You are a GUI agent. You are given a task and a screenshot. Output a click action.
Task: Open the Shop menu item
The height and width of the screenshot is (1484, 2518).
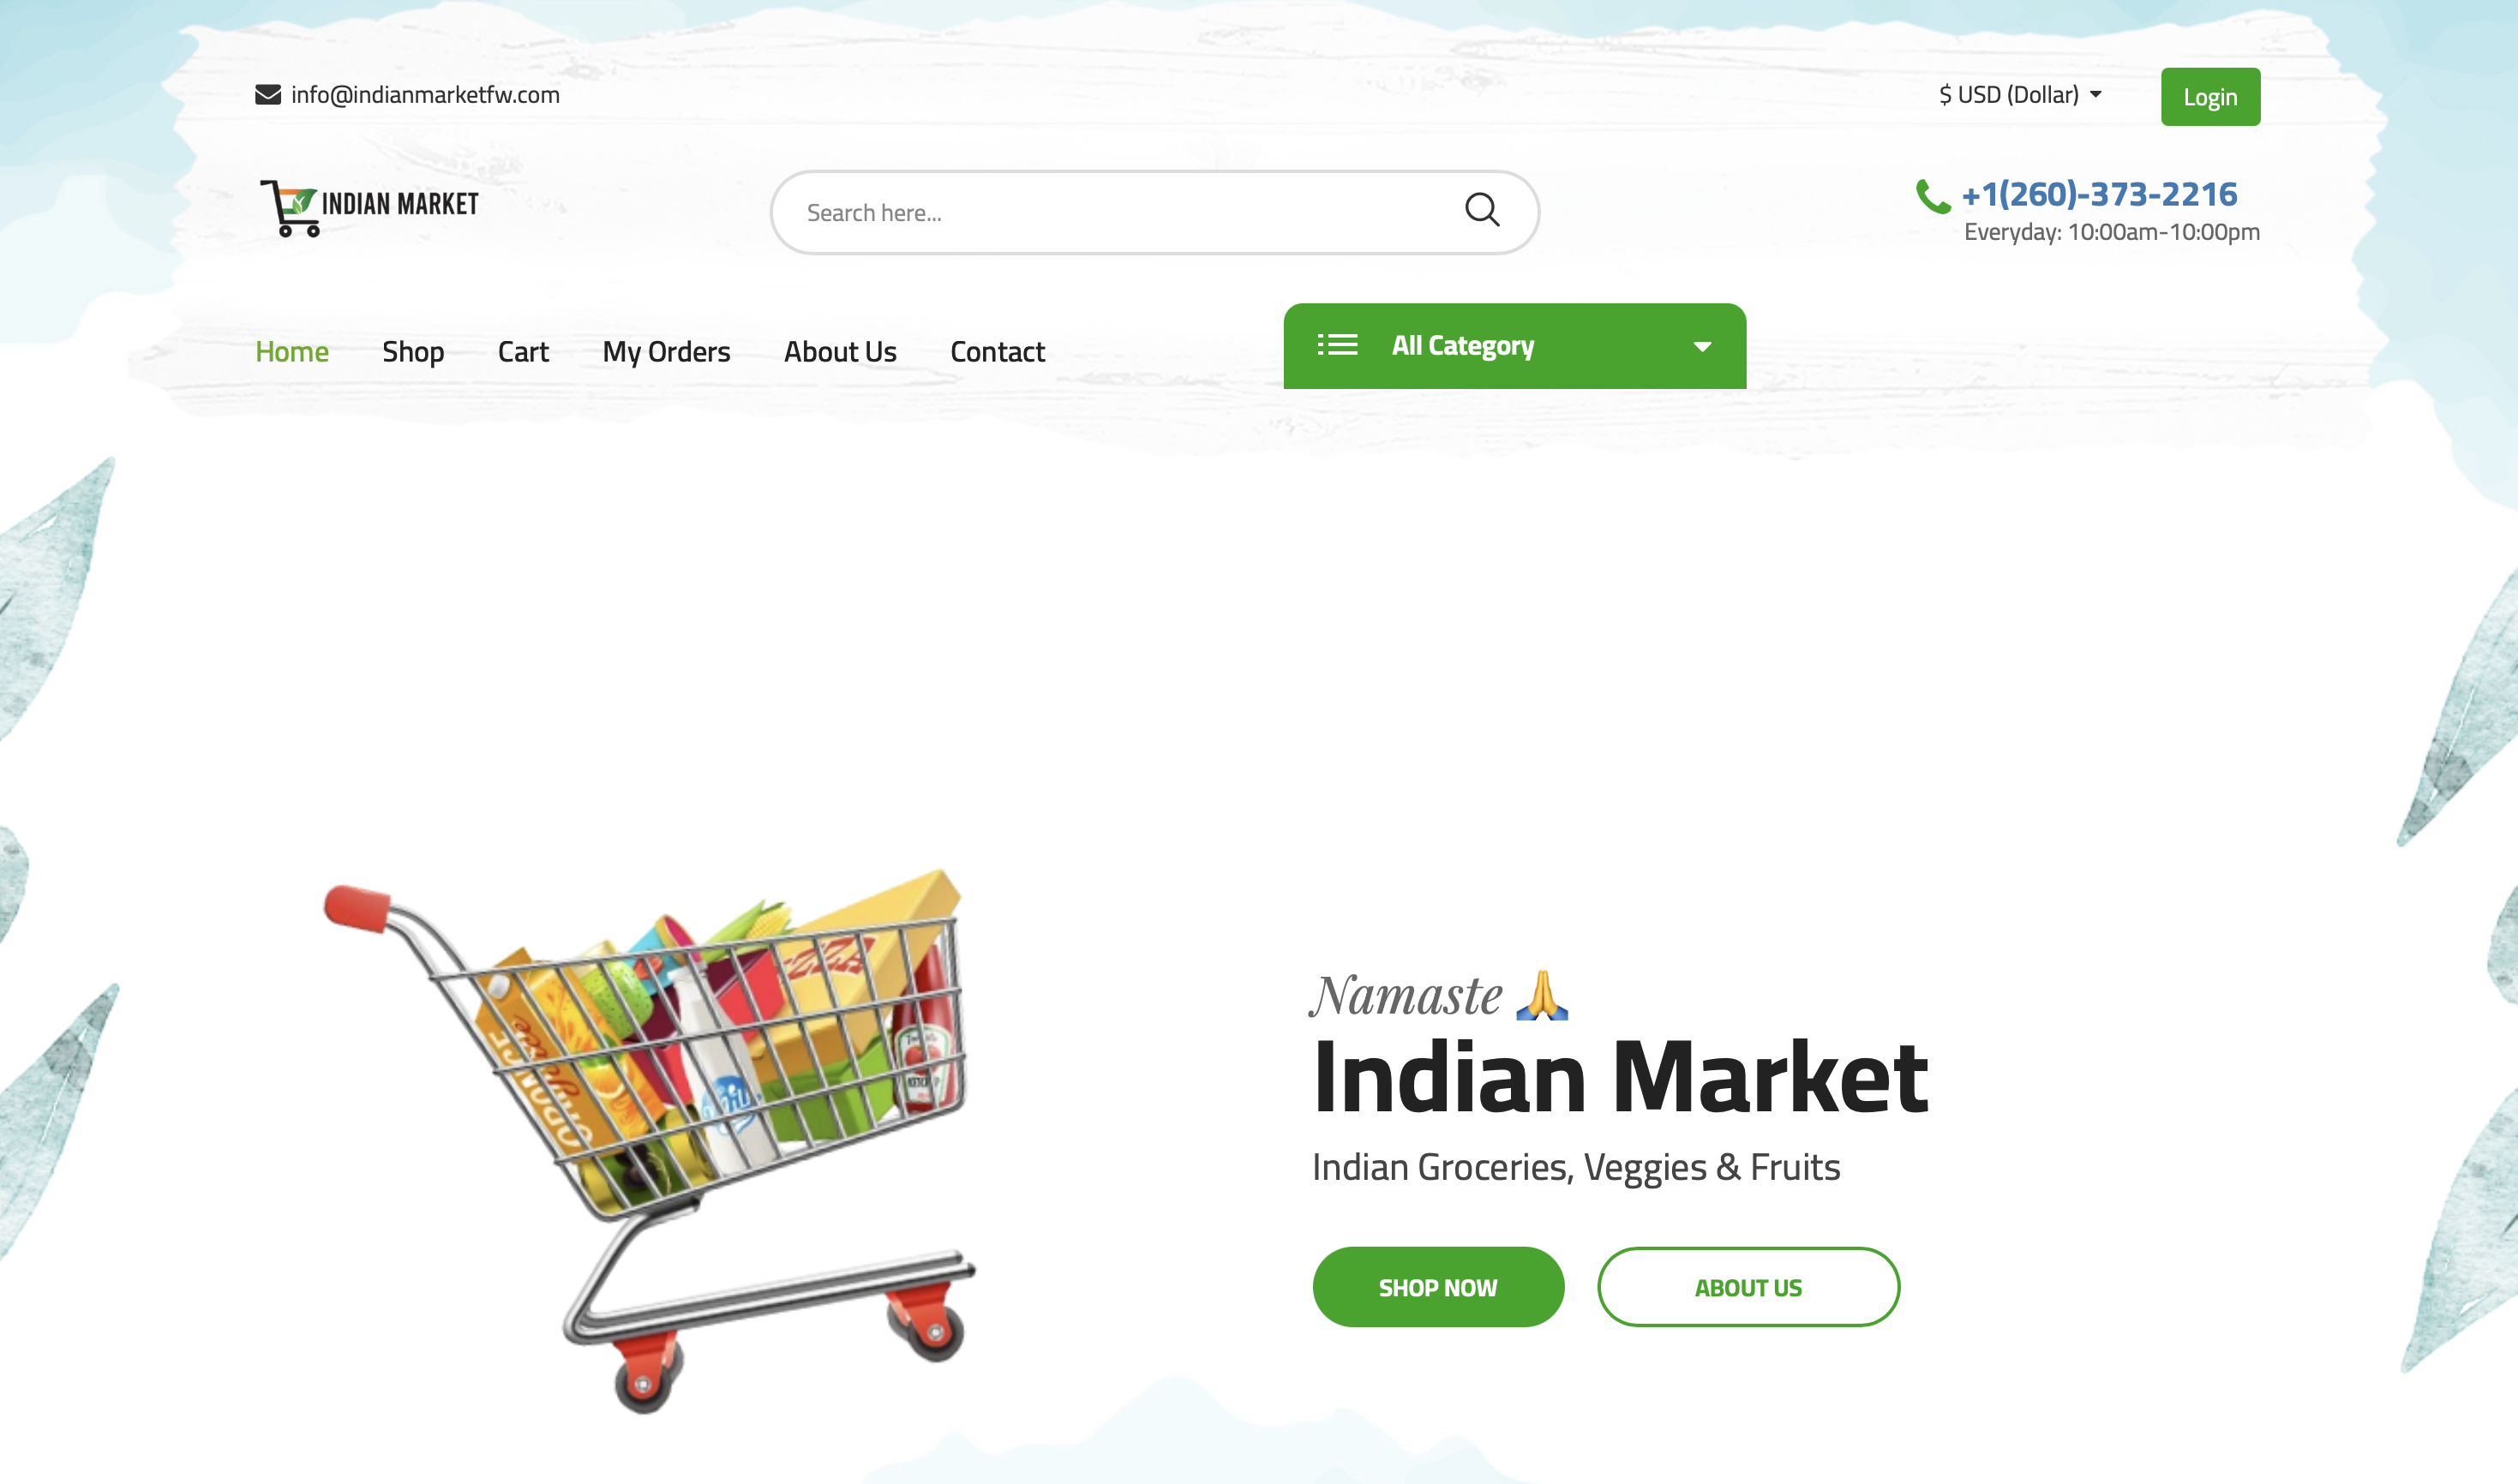(413, 352)
